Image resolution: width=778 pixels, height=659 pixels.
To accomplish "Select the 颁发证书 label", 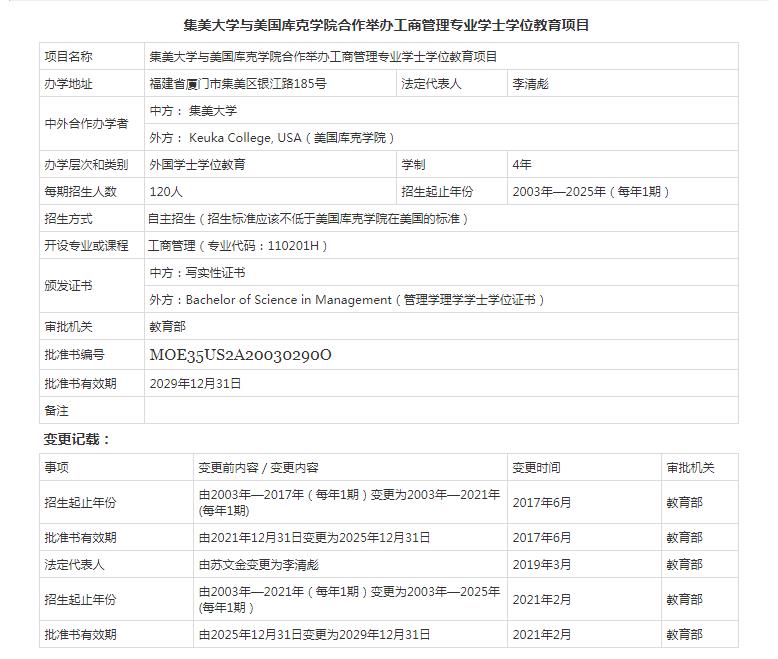I will 68,285.
